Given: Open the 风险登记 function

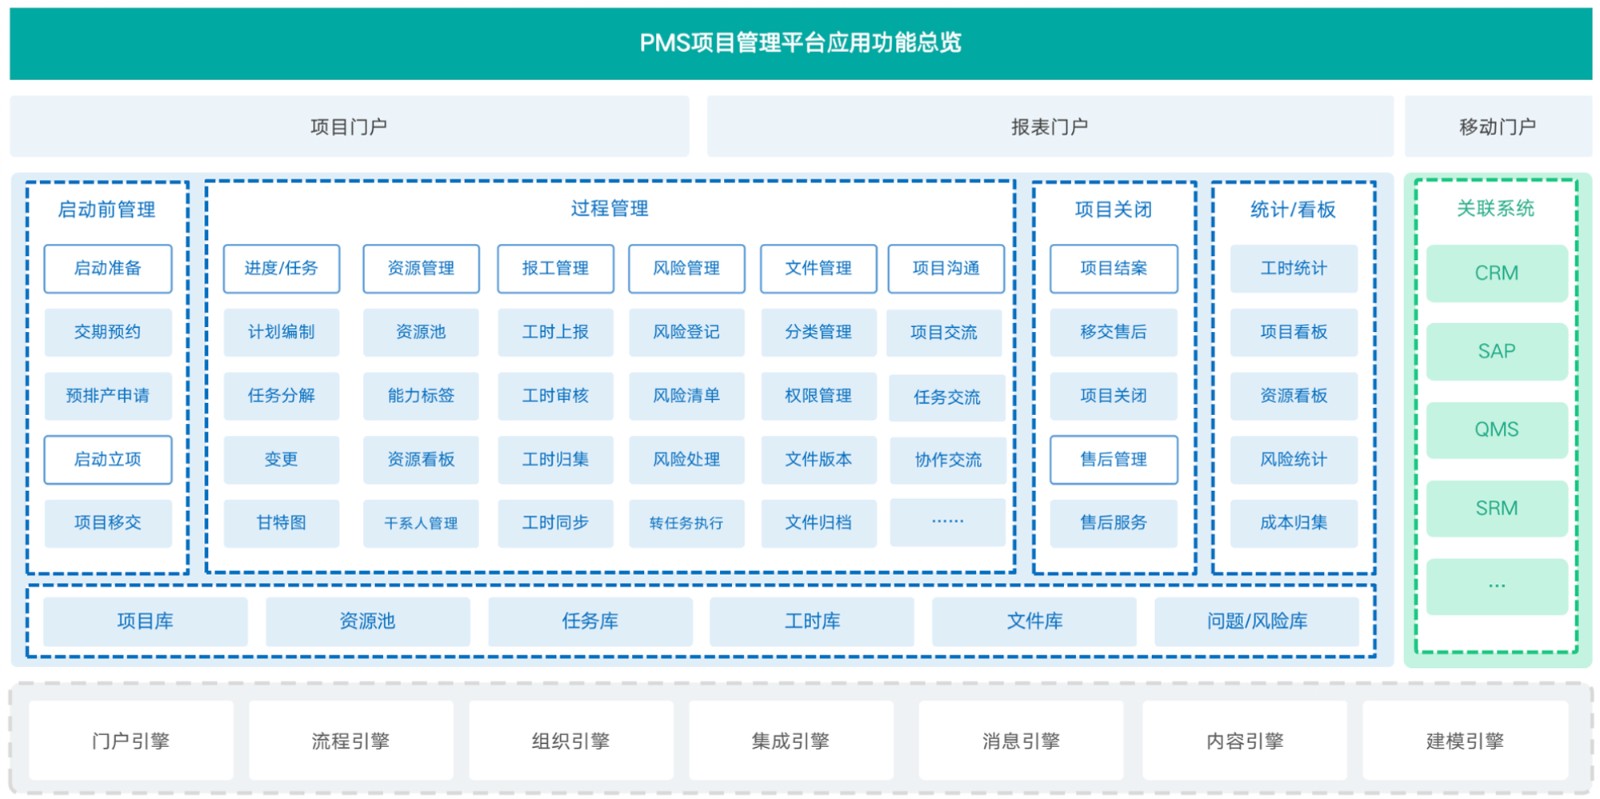Looking at the screenshot, I should 687,332.
